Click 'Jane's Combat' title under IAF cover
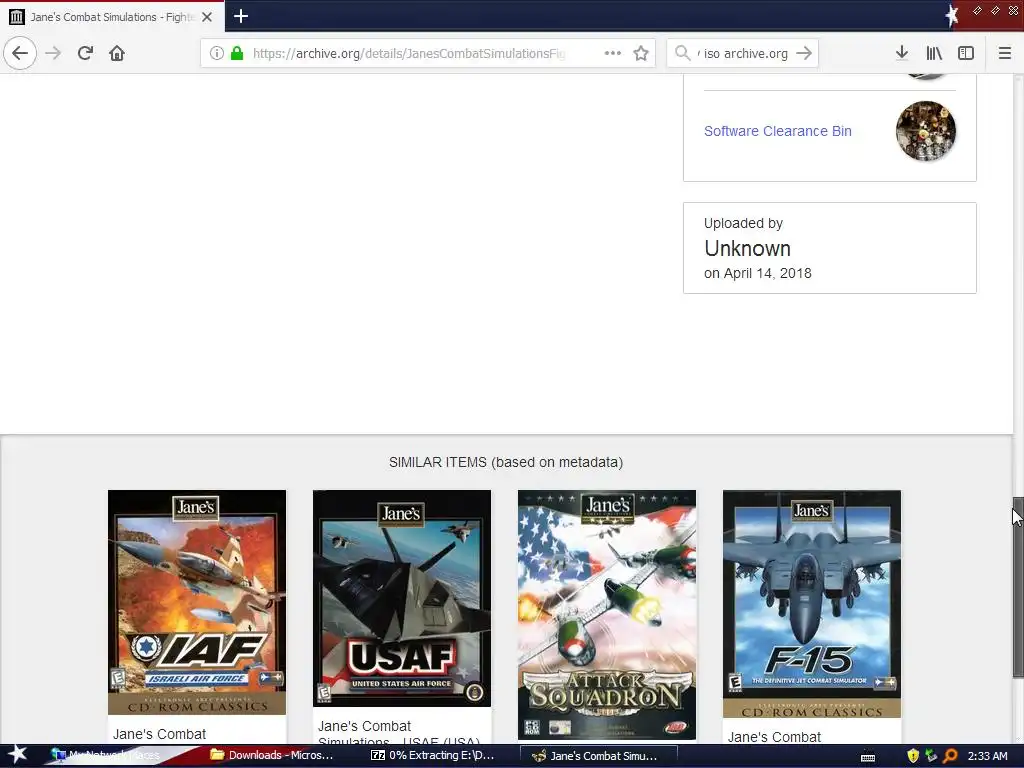The image size is (1024, 768). pos(159,734)
